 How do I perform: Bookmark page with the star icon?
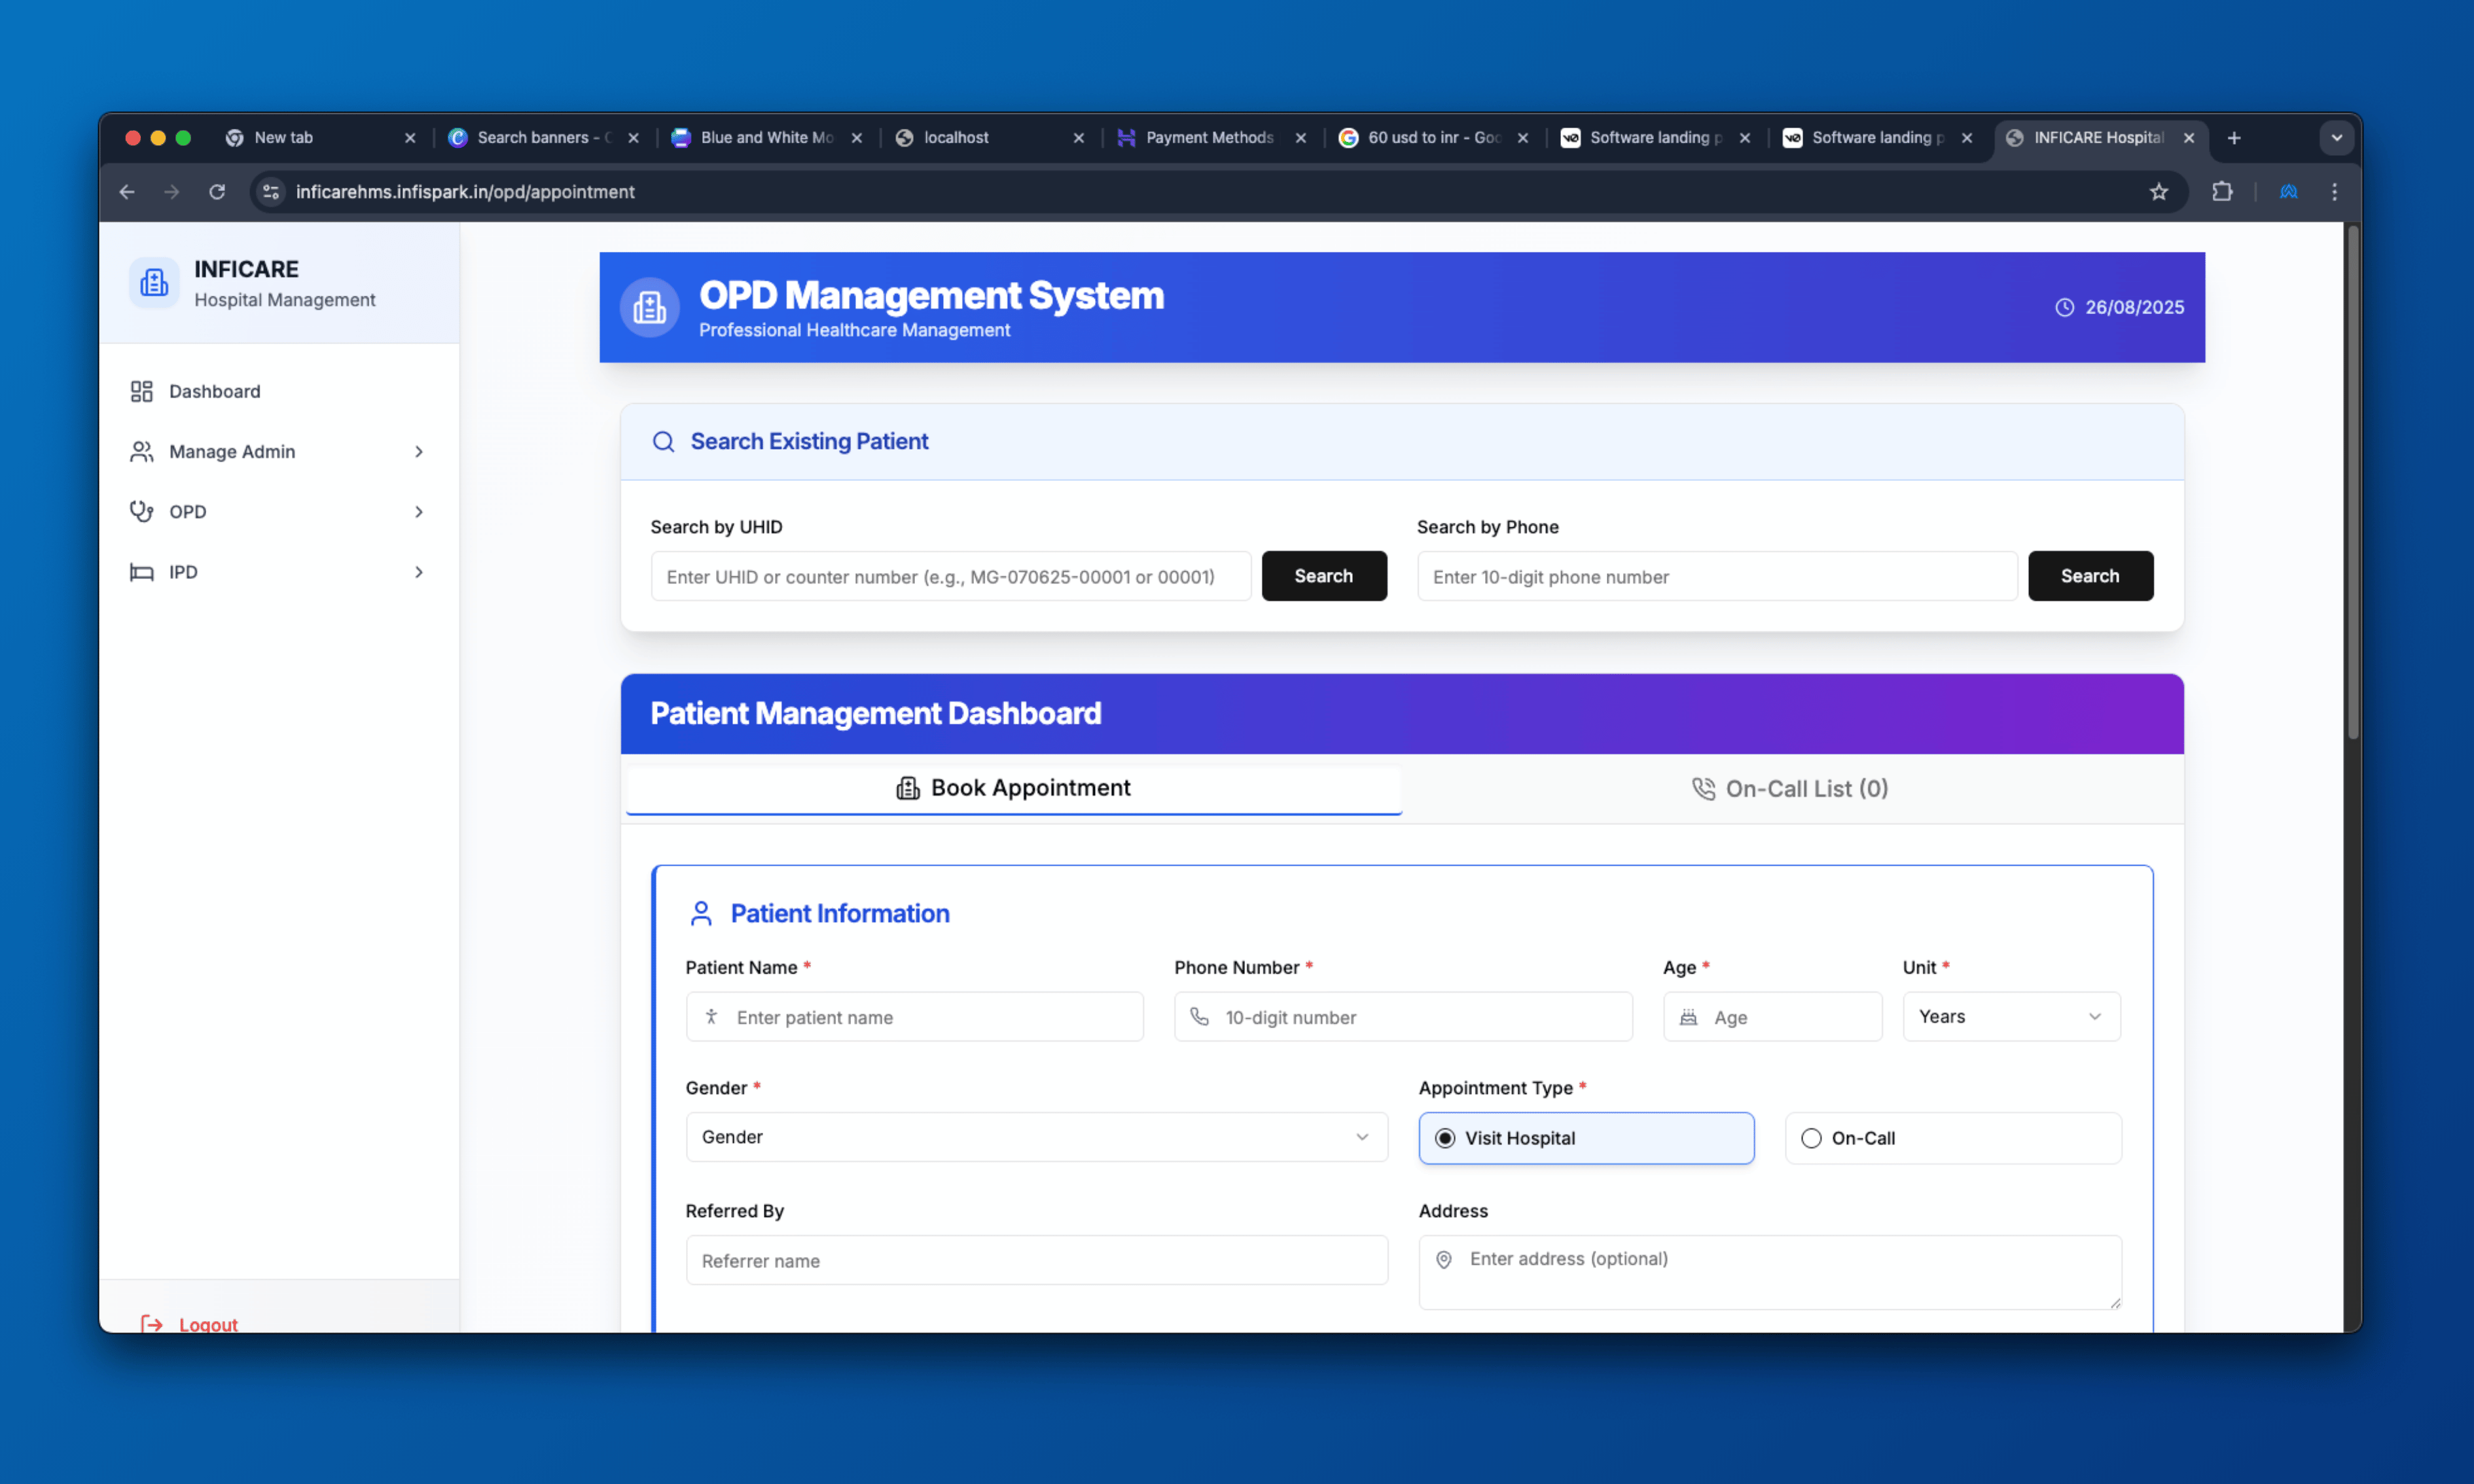(x=2158, y=192)
